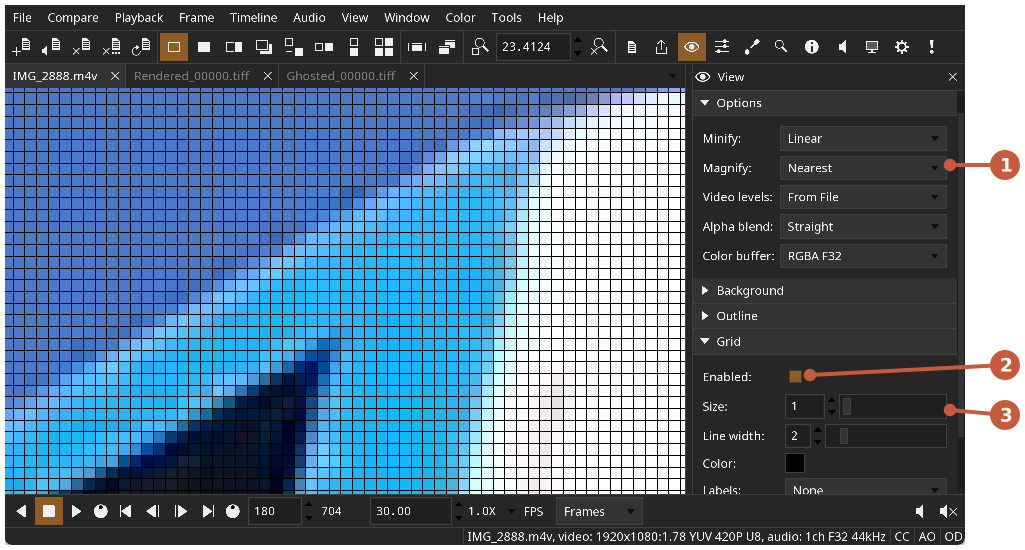Viewport: 1025px width, 550px height.
Task: Click the current frame field showing 180
Action: [273, 512]
